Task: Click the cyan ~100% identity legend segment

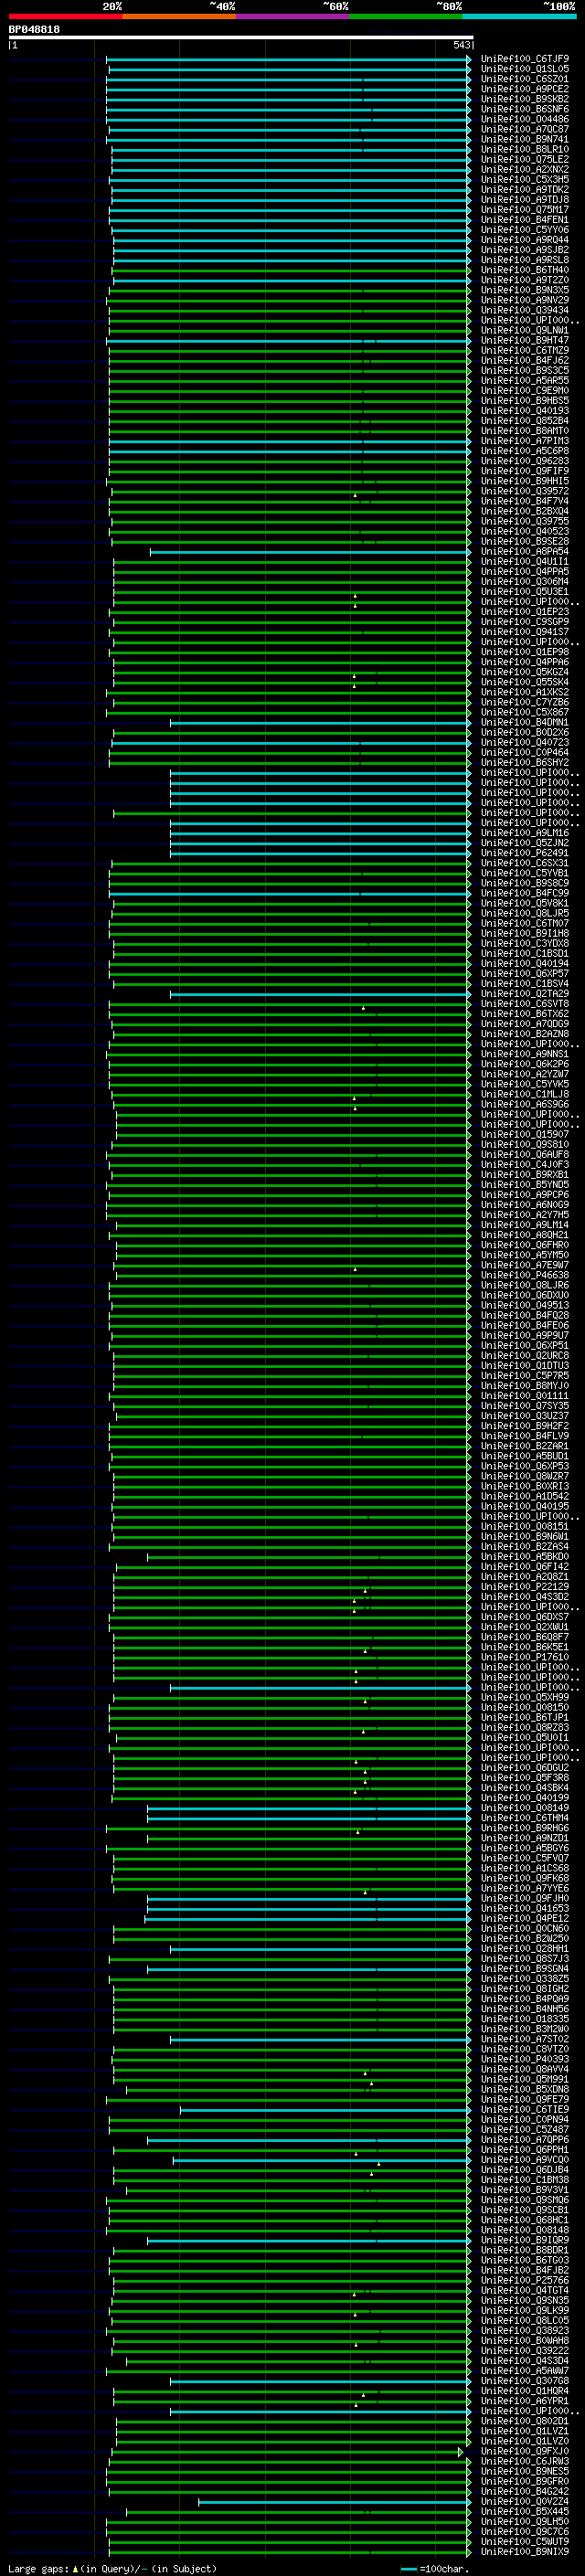Action: coord(519,16)
